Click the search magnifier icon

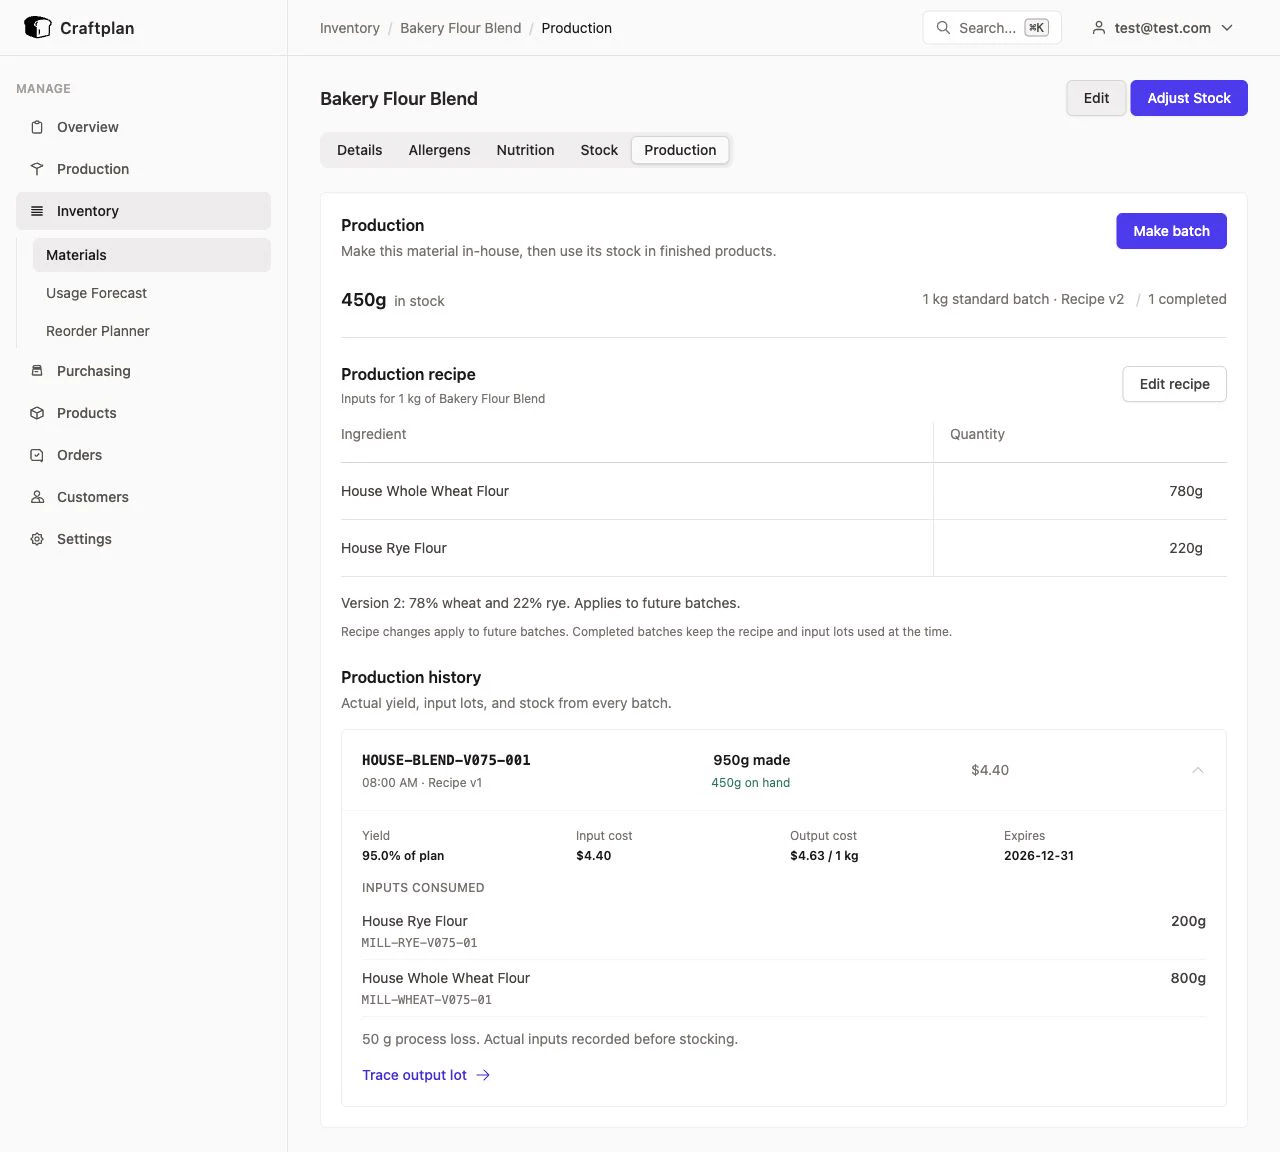[x=943, y=28]
